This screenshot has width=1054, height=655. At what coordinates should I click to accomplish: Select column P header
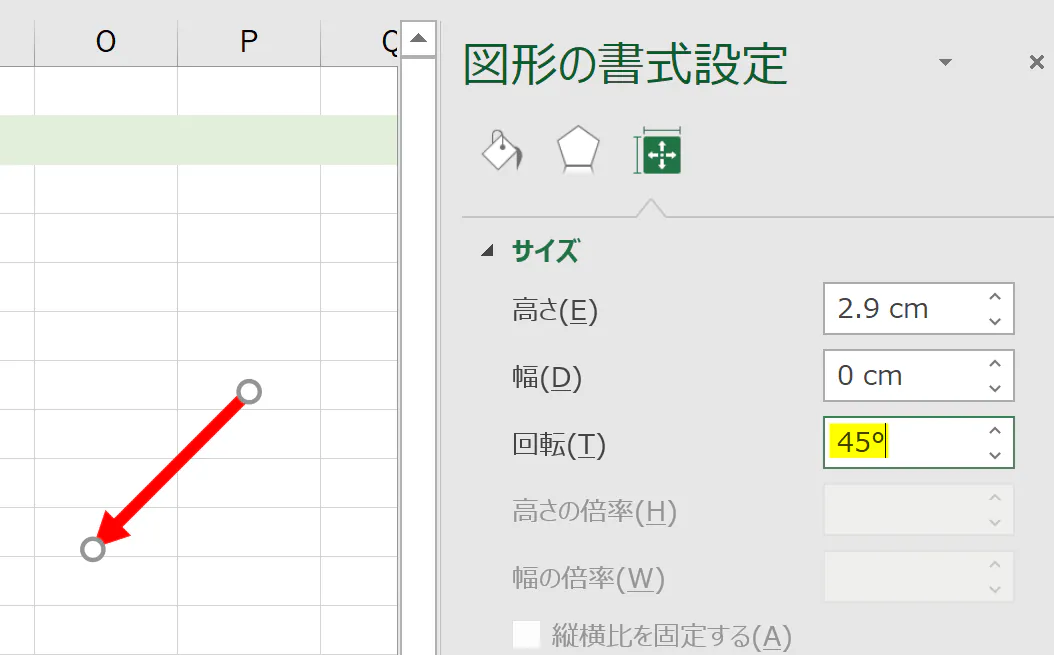[249, 42]
